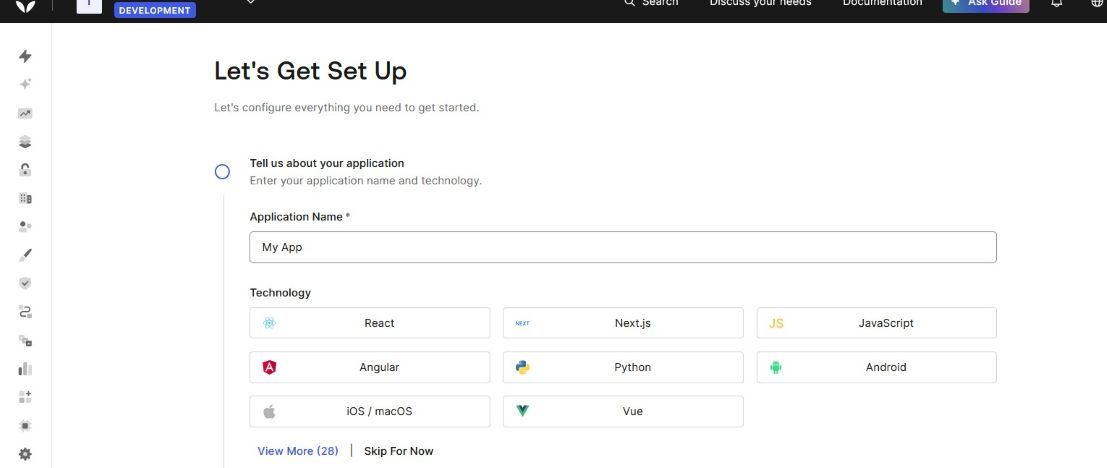The width and height of the screenshot is (1107, 468).
Task: Open the add-widgets grid sidebar icon
Action: (x=25, y=397)
